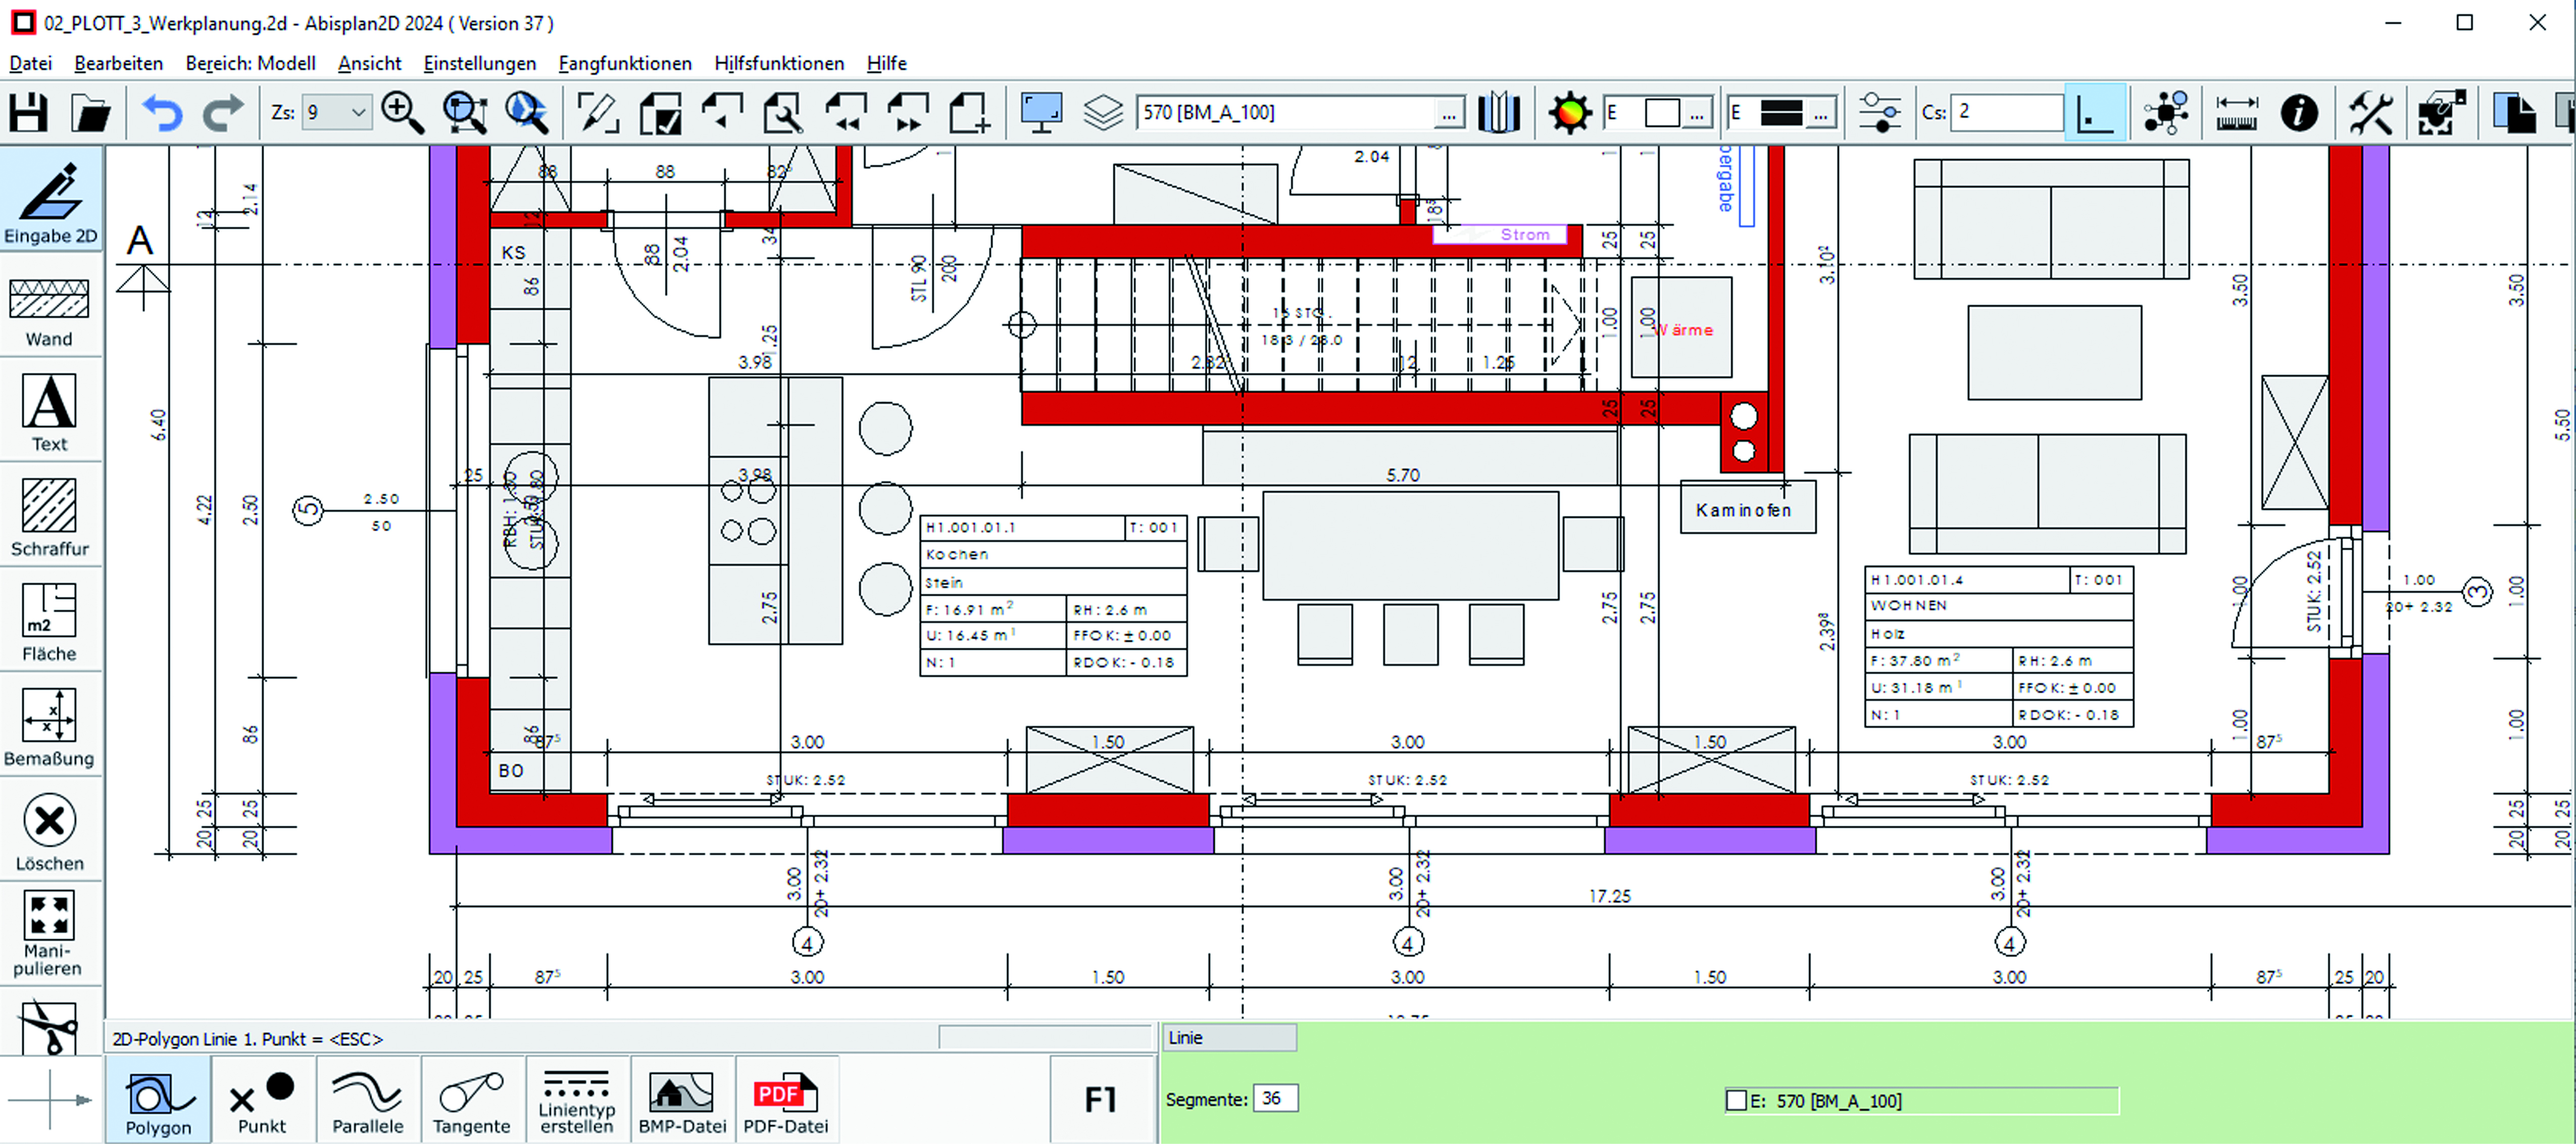The height and width of the screenshot is (1144, 2576).
Task: Select the Fläche area tool
Action: 50,620
